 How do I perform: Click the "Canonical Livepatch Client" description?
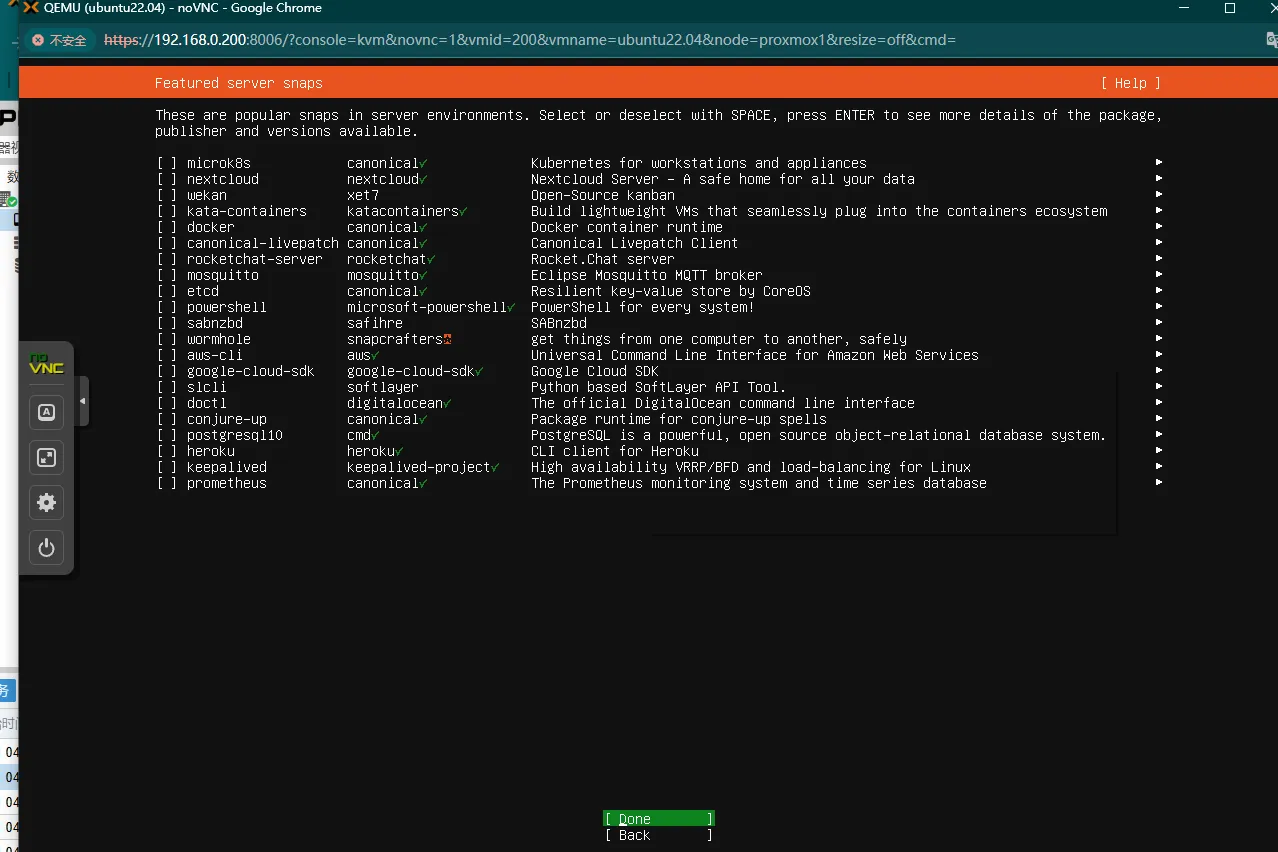tap(635, 243)
